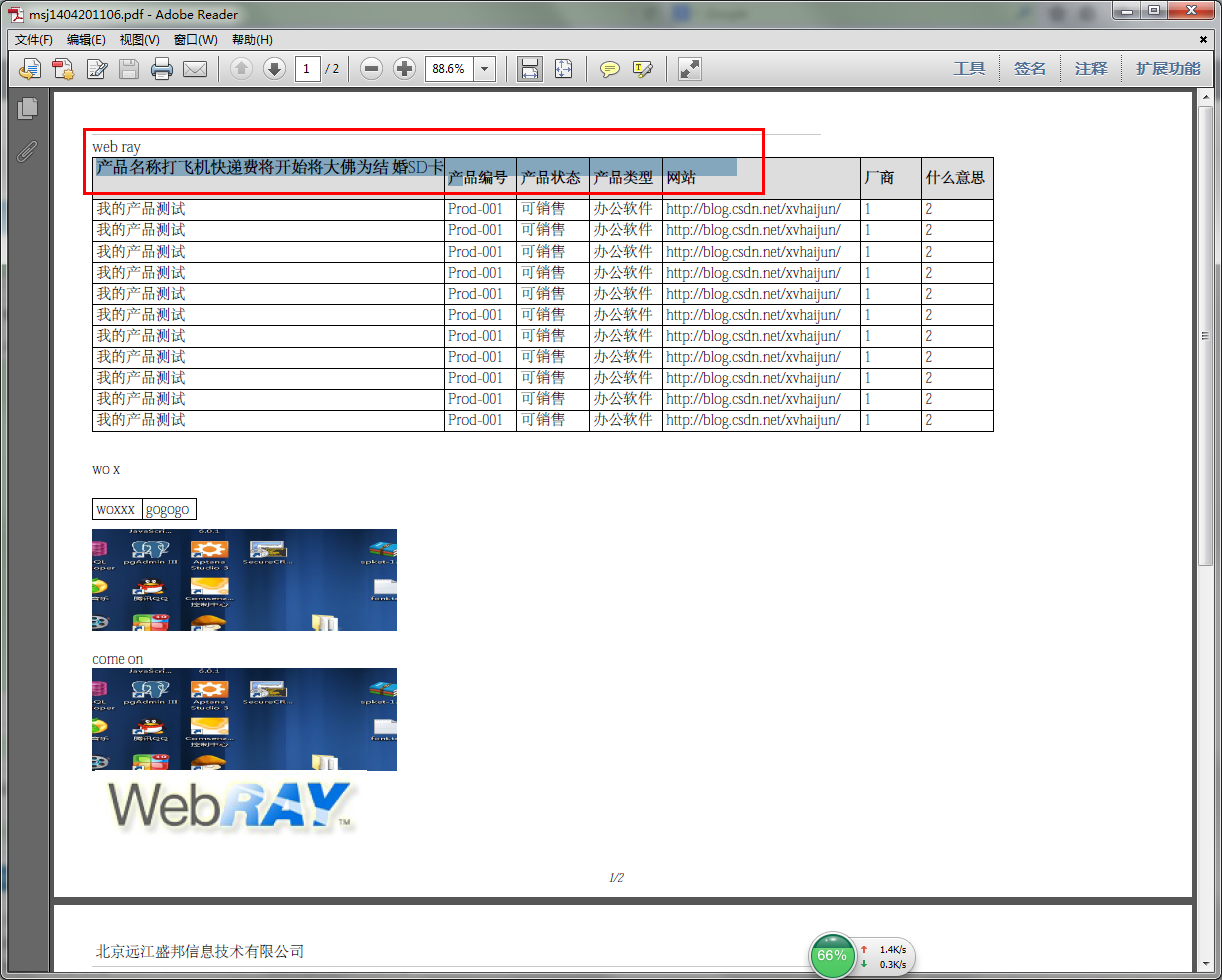Viewport: 1222px width, 980px height.
Task: Open the 编辑(E) menu
Action: click(x=86, y=40)
